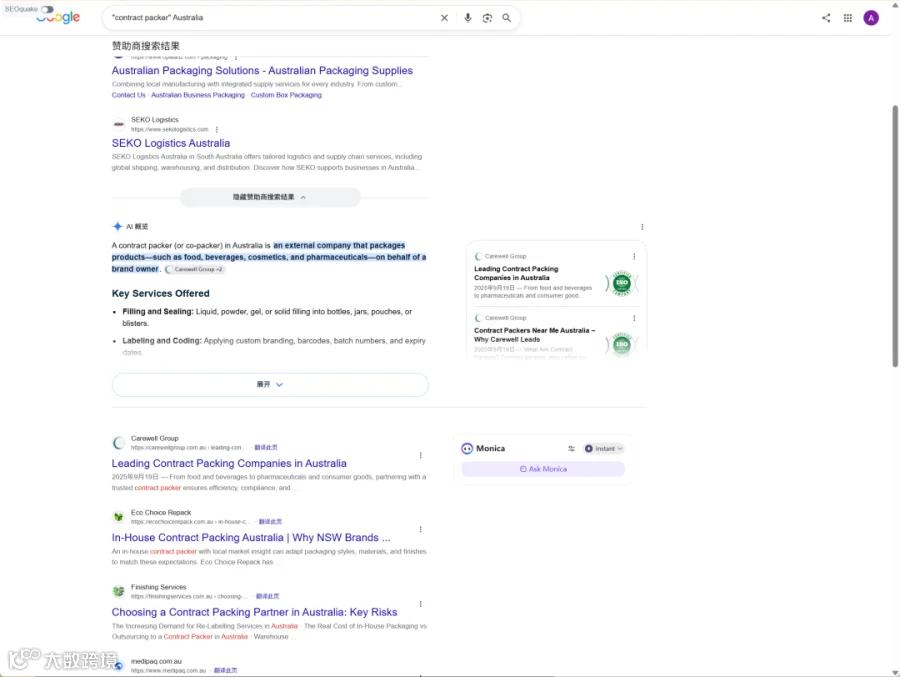Click the 赞助商搜索结果 heading text
Screen dimensions: 900x677
146,46
